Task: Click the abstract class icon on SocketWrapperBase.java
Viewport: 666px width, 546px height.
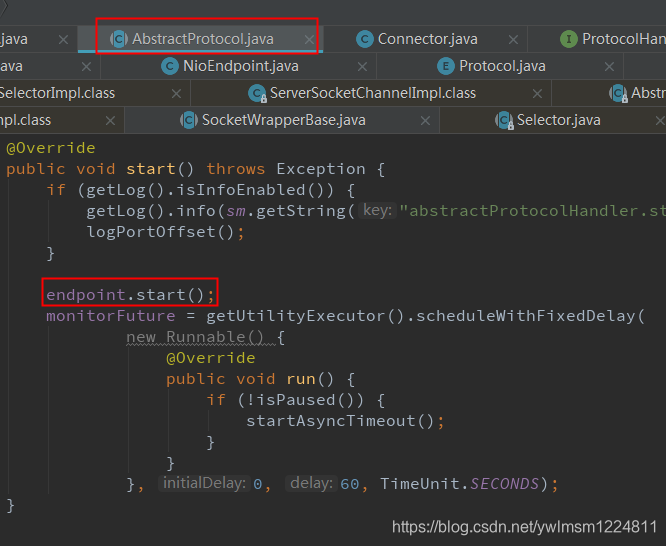Action: (189, 120)
